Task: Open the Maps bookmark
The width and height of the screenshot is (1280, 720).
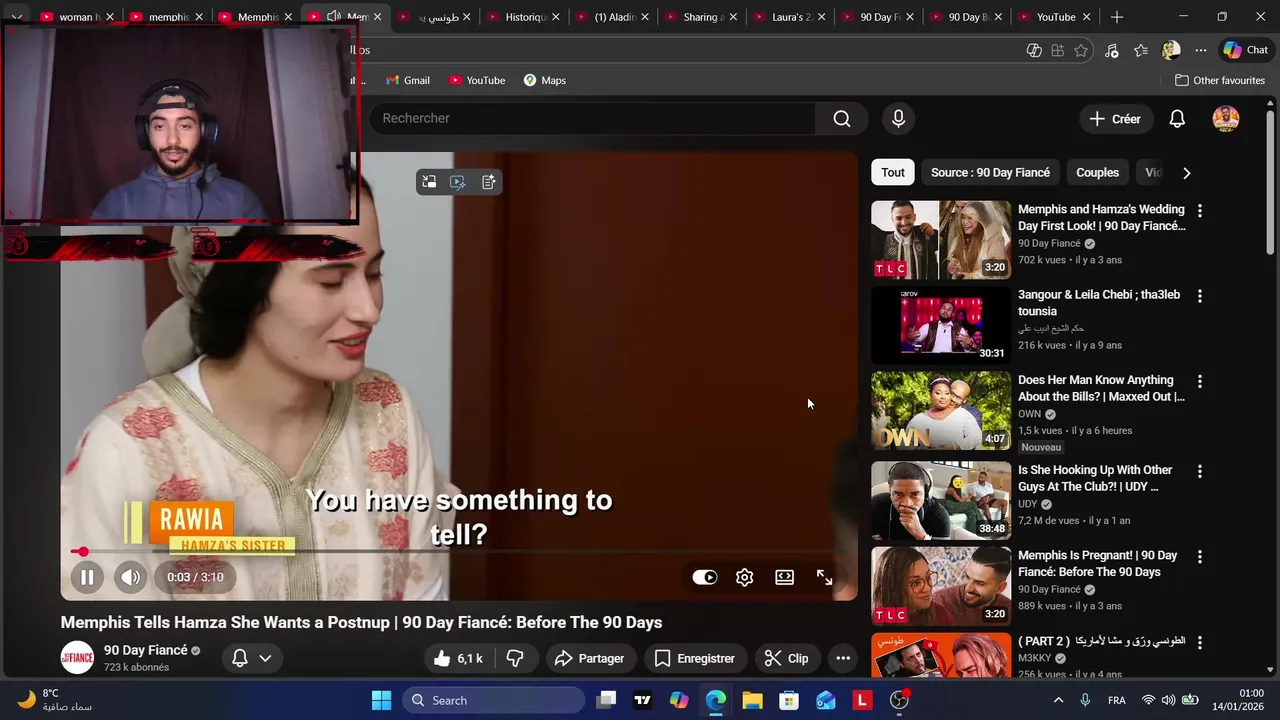Action: (x=545, y=80)
